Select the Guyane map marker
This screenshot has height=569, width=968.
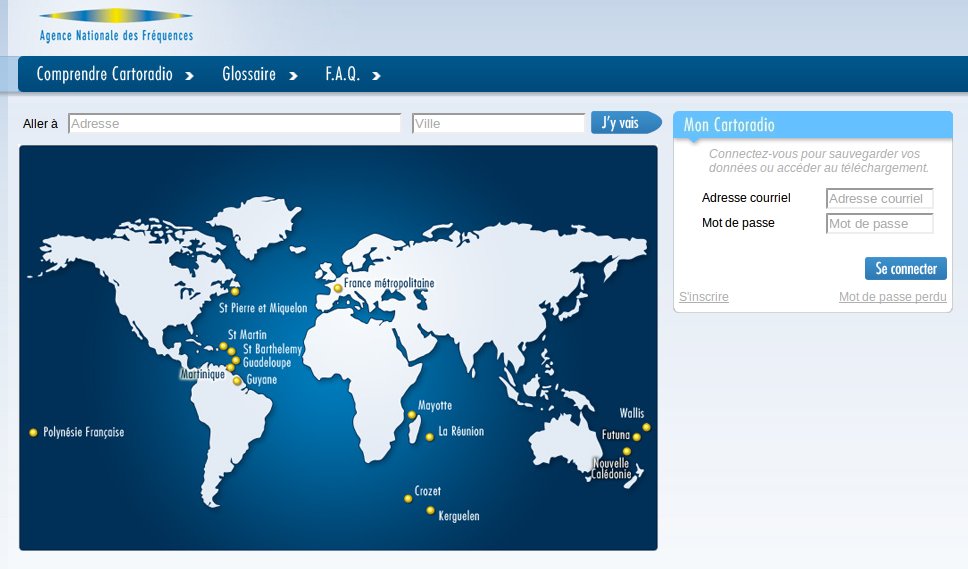pyautogui.click(x=237, y=380)
